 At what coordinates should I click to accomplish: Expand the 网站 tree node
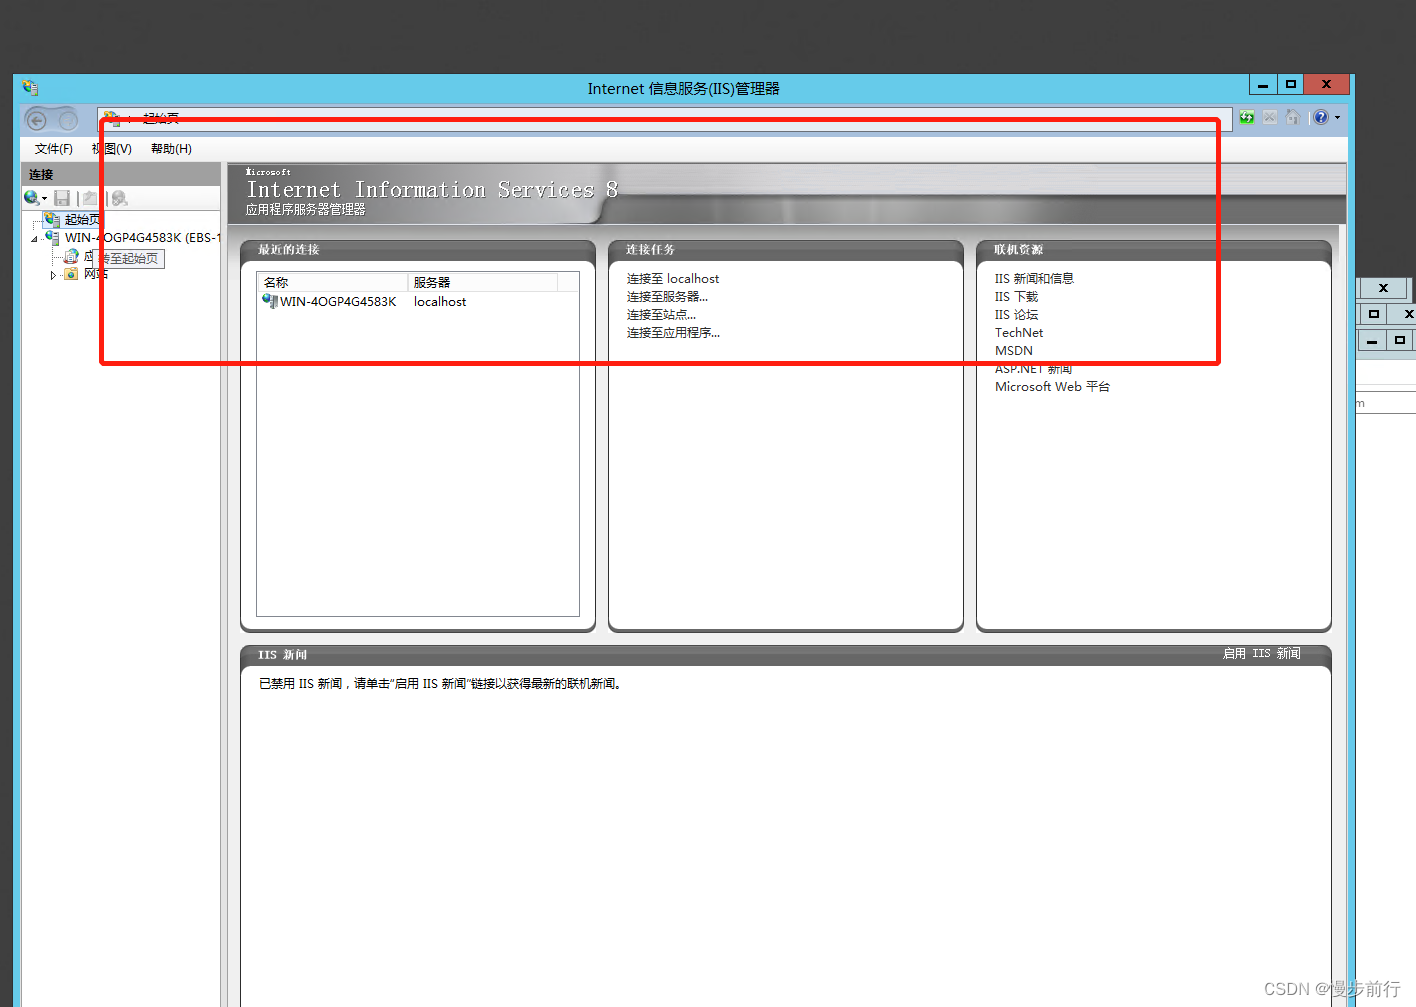[x=53, y=274]
